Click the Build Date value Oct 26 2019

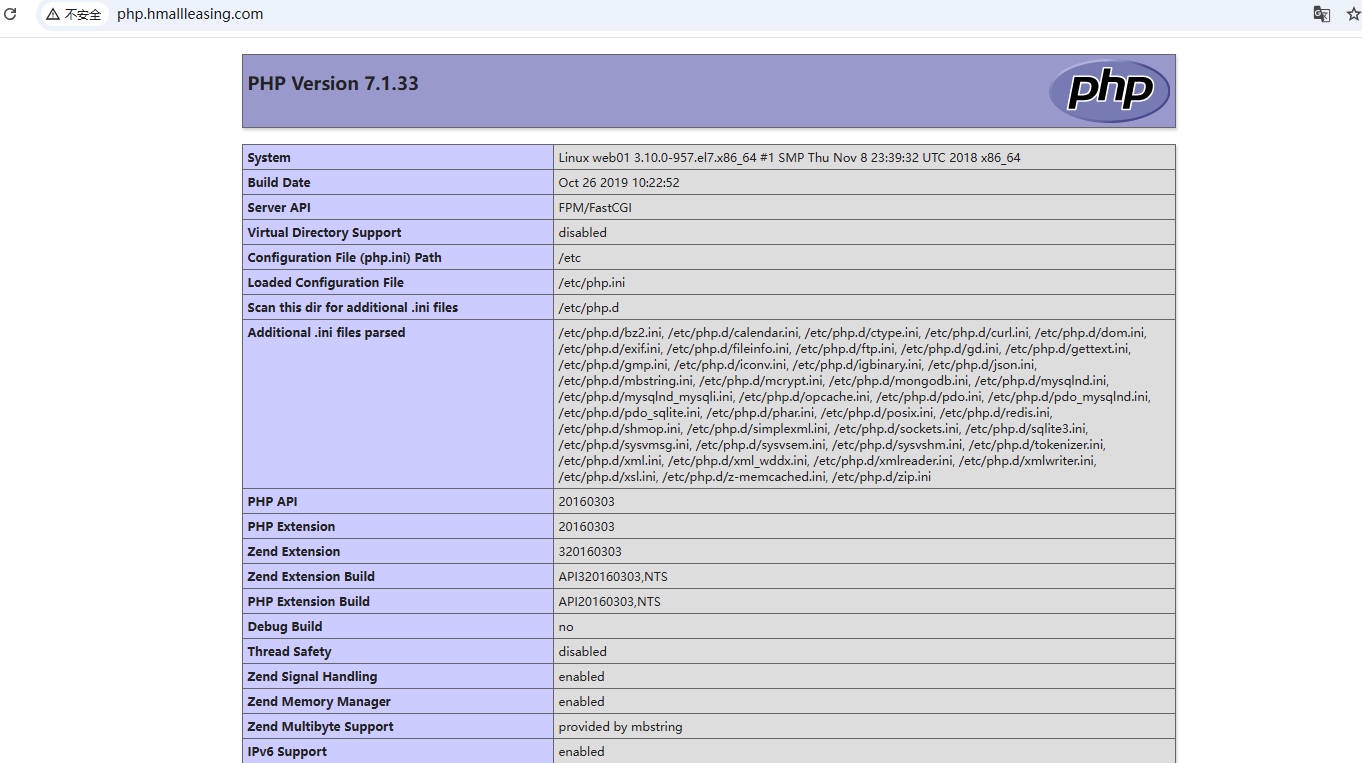click(x=618, y=183)
